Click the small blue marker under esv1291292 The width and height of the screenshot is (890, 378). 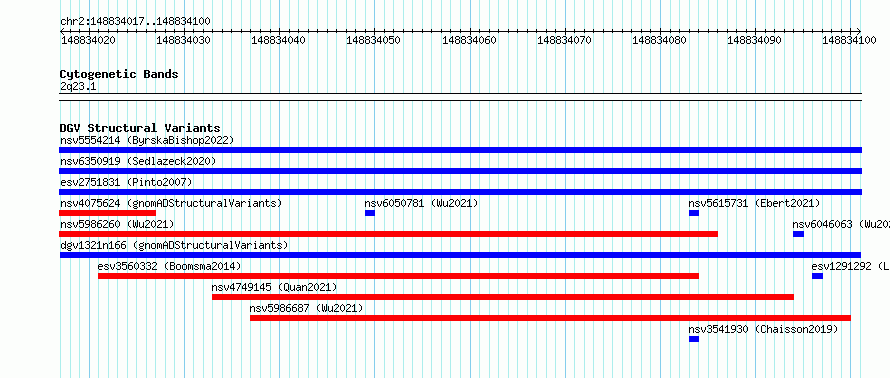pos(817,276)
